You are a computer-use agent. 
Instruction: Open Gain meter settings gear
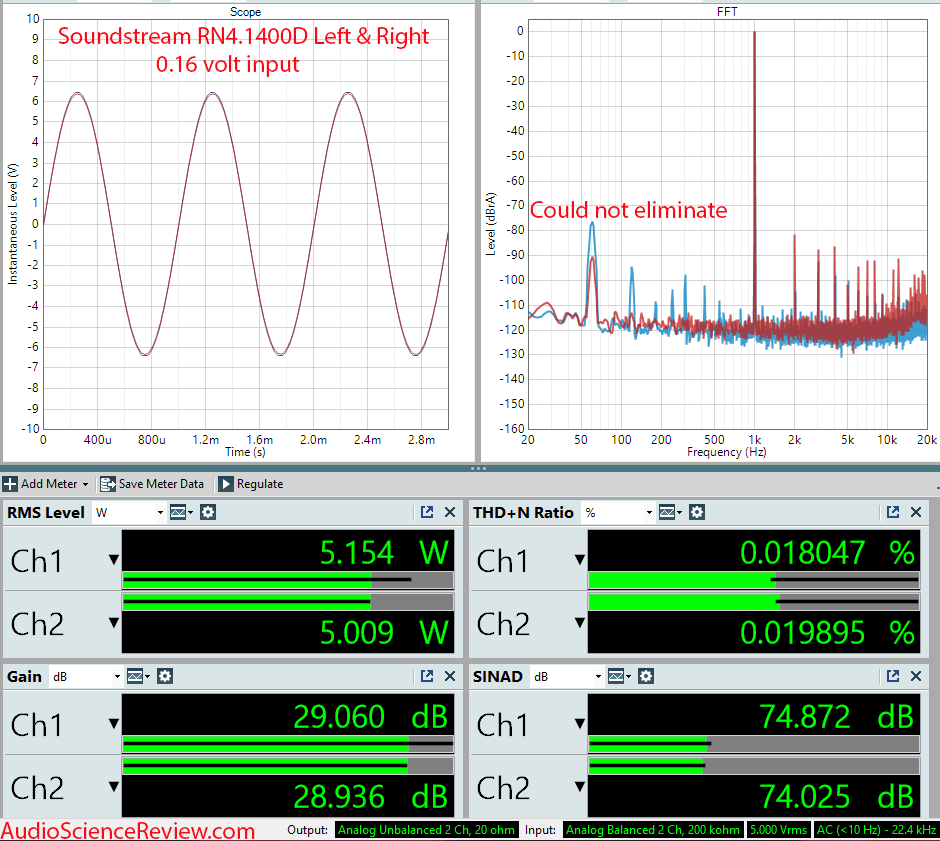pyautogui.click(x=165, y=676)
